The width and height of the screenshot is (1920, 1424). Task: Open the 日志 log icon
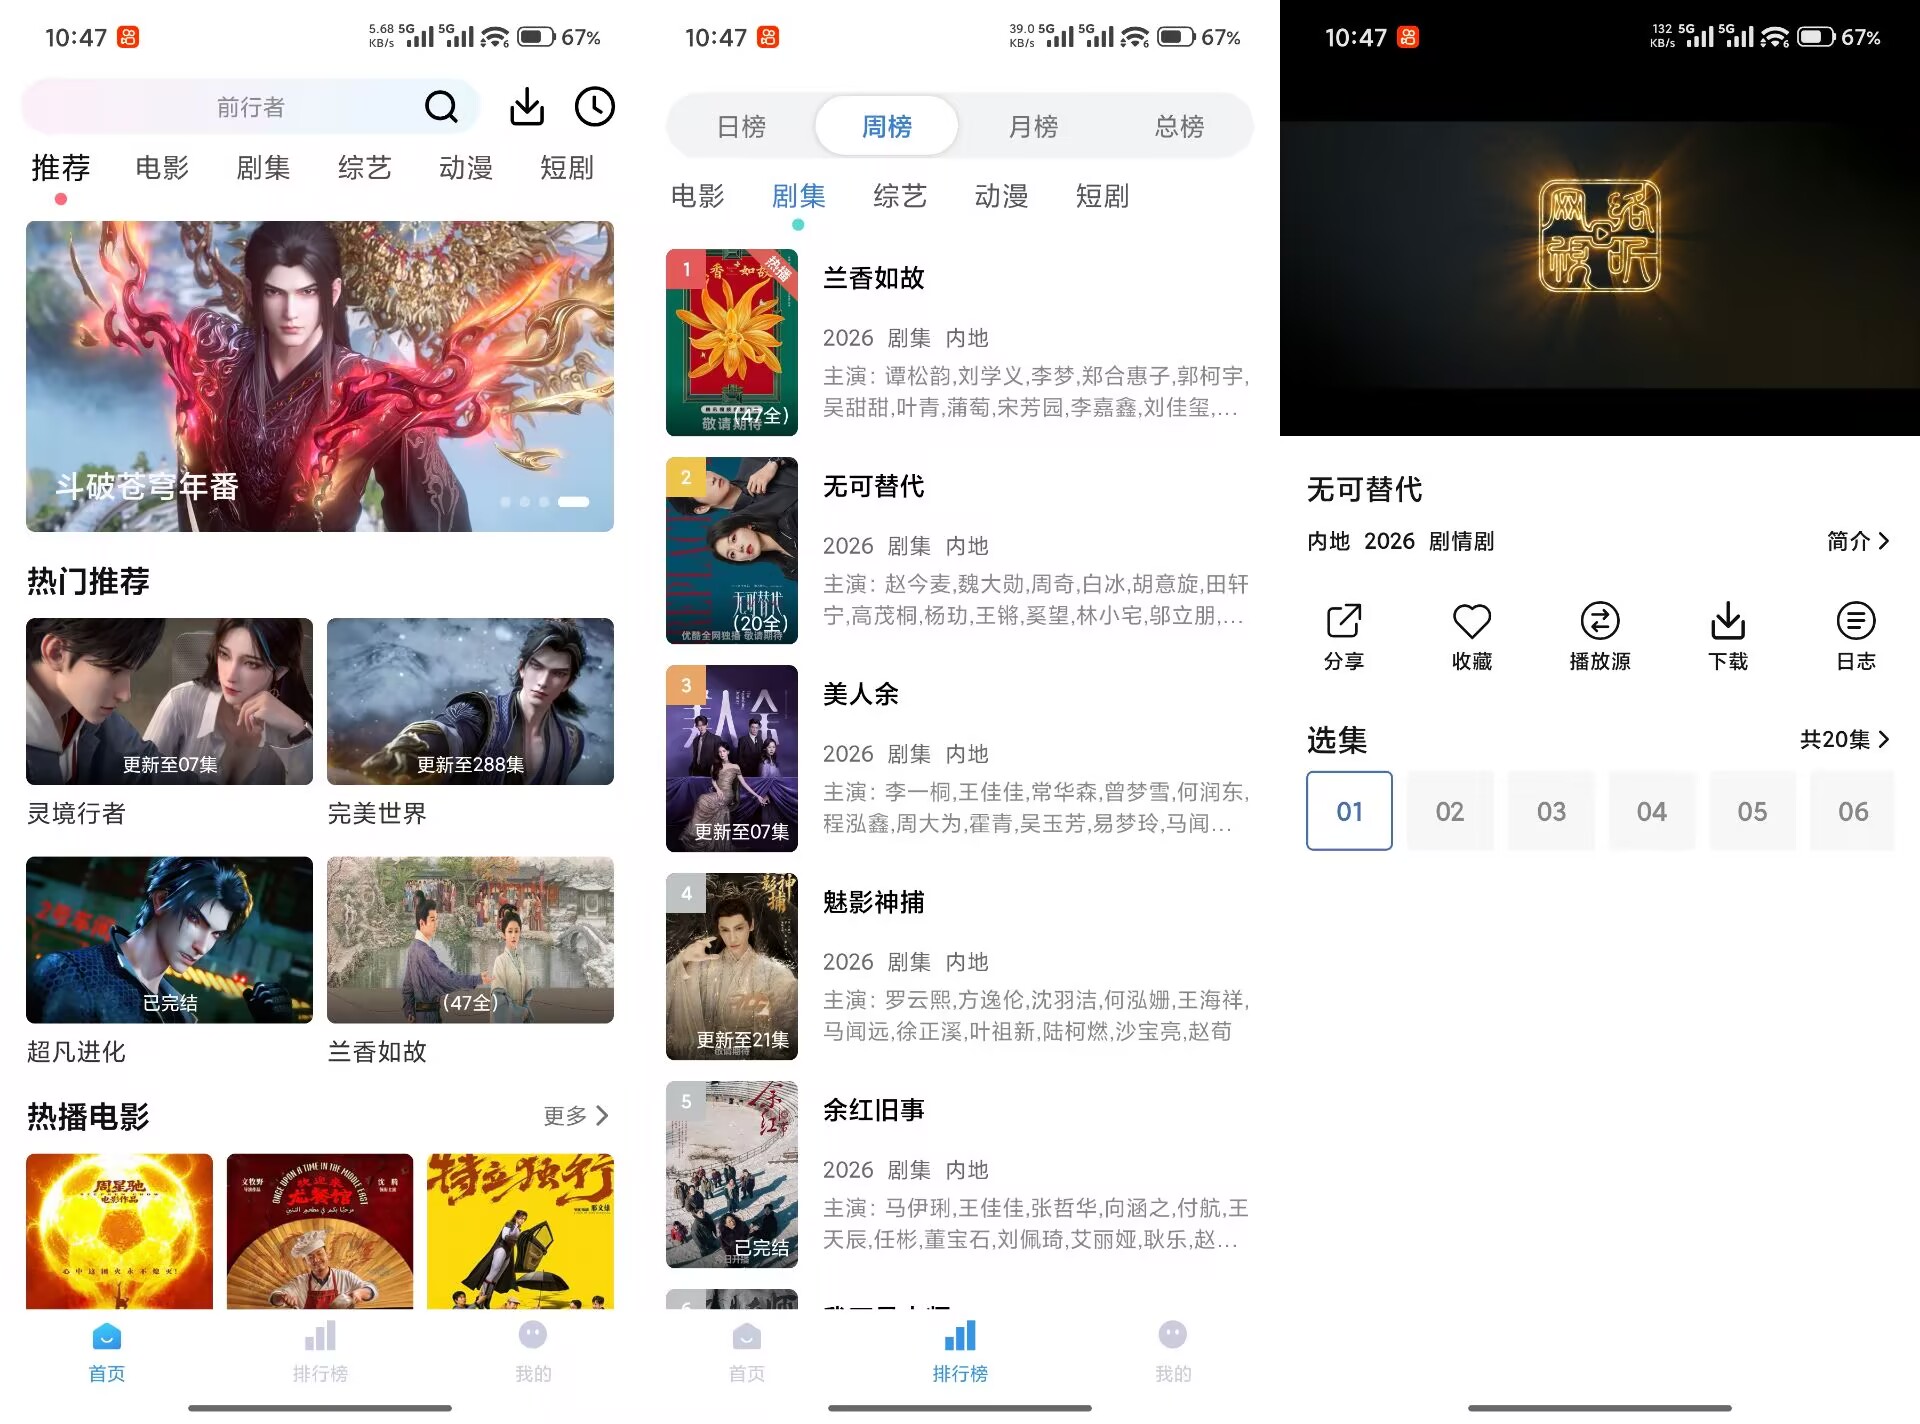[1855, 620]
